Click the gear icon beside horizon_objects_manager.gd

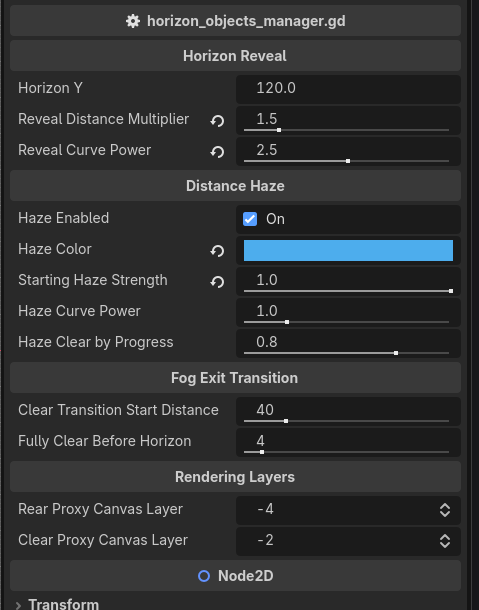[x=133, y=21]
